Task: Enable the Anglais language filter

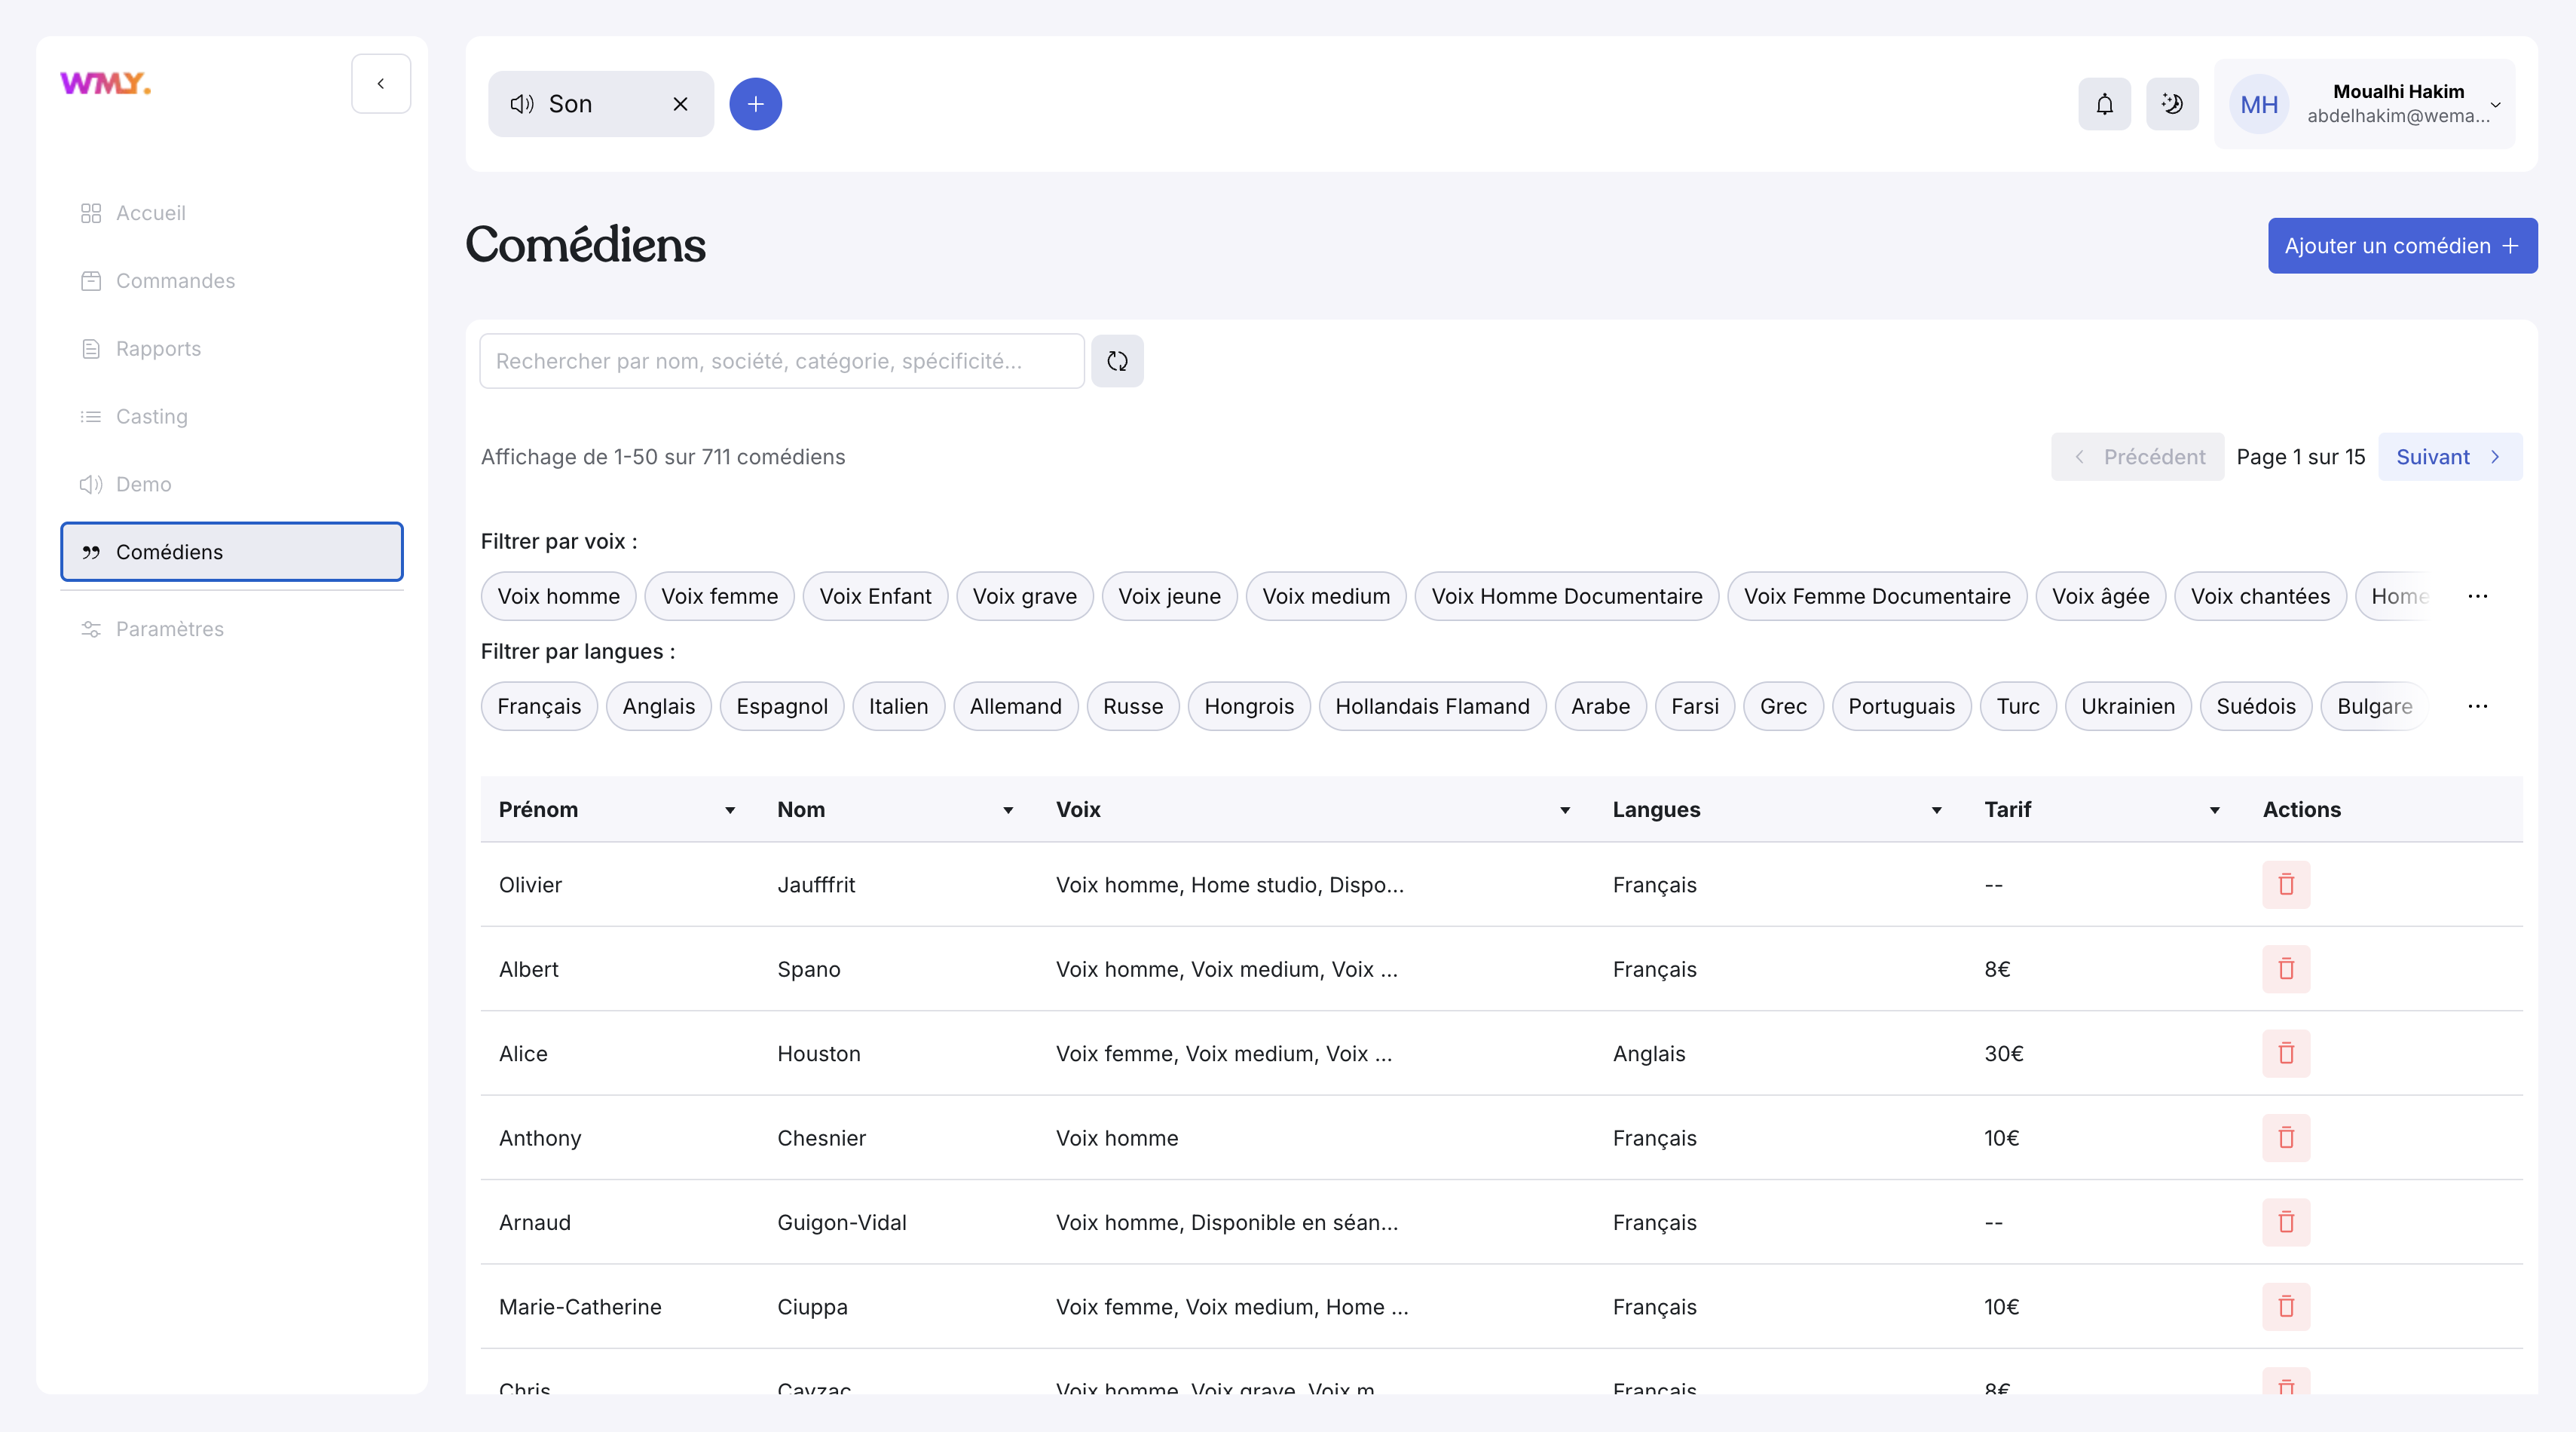Action: click(658, 706)
